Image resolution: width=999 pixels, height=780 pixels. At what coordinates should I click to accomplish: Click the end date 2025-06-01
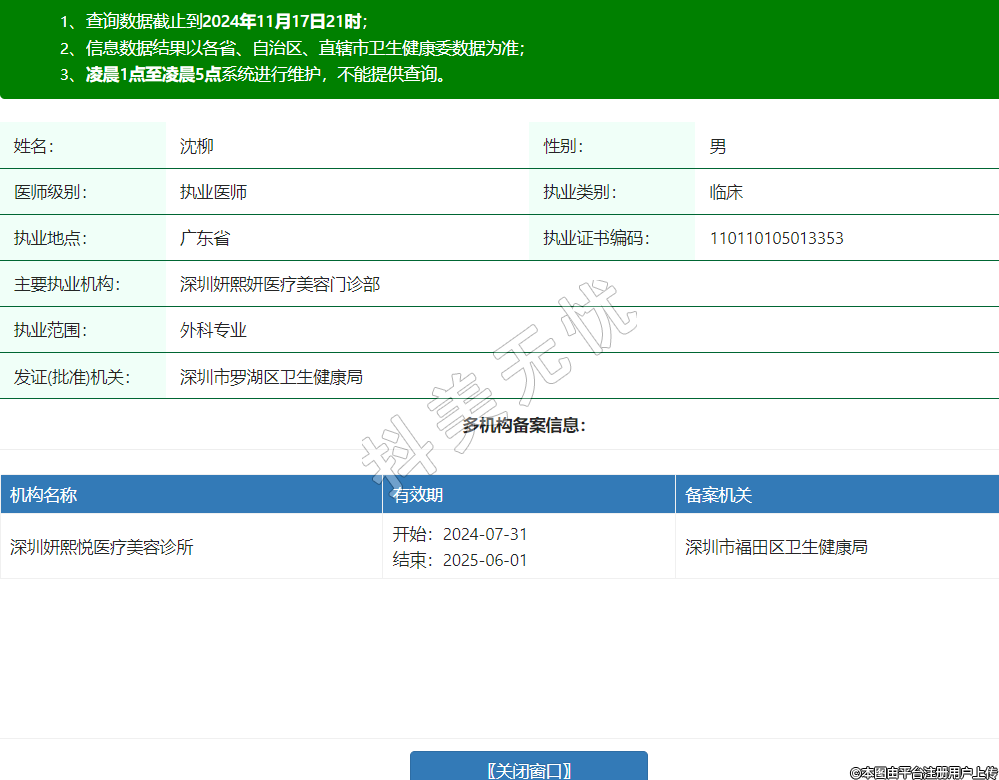click(x=485, y=560)
